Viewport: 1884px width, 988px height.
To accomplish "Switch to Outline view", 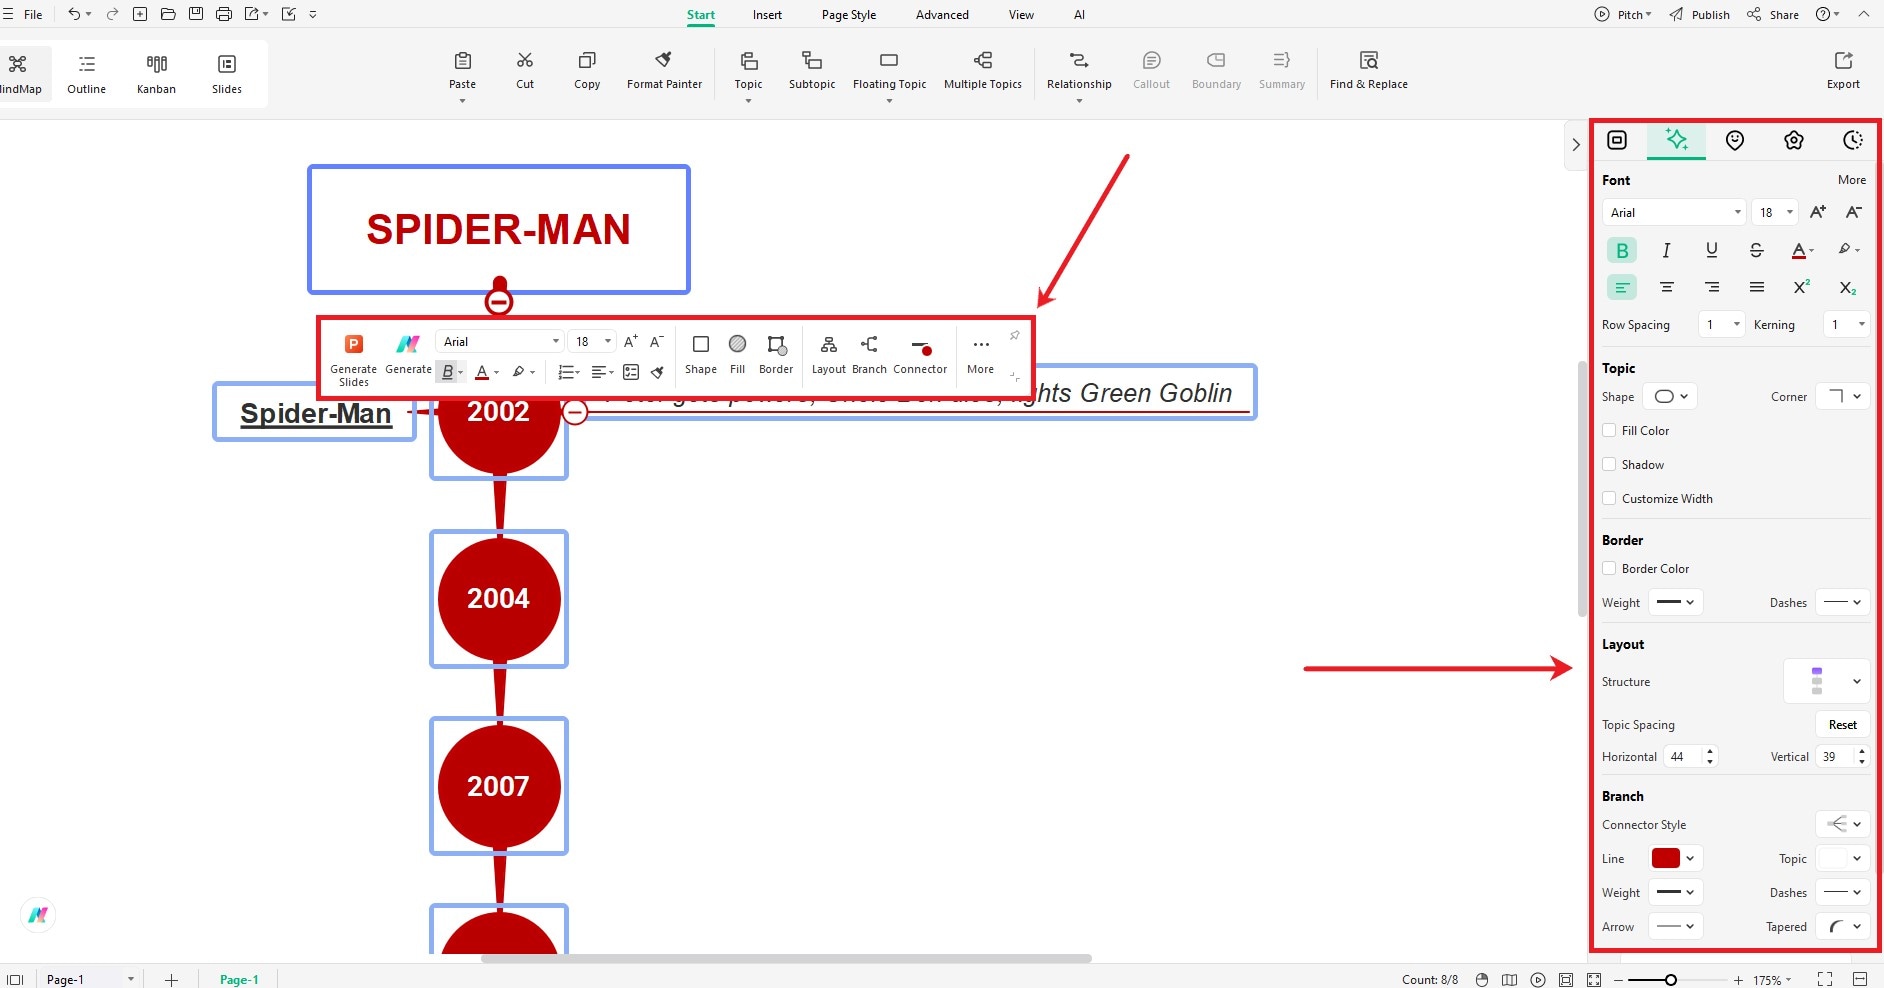I will [87, 74].
